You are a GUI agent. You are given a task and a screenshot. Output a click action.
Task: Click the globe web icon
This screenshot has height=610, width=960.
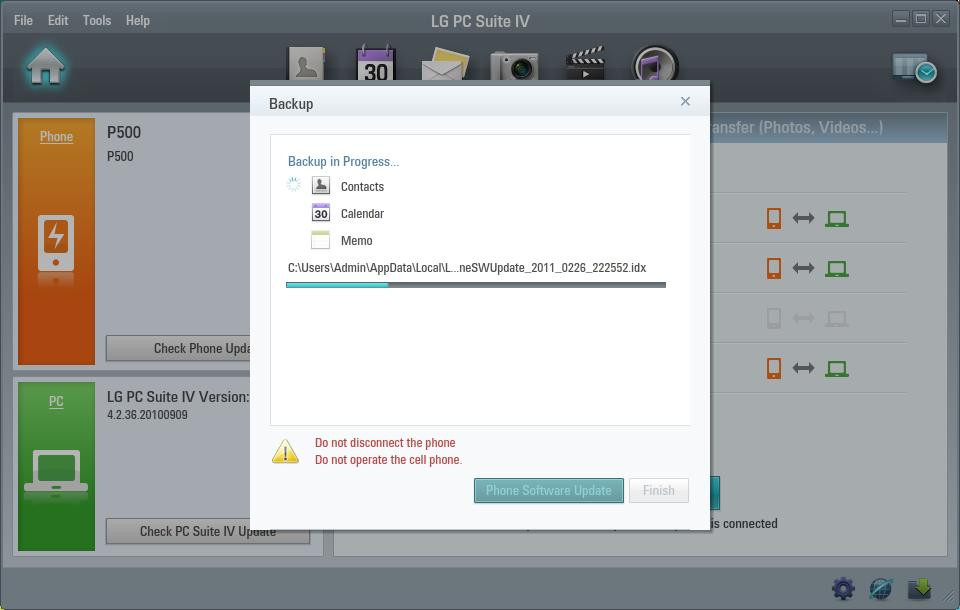click(880, 589)
